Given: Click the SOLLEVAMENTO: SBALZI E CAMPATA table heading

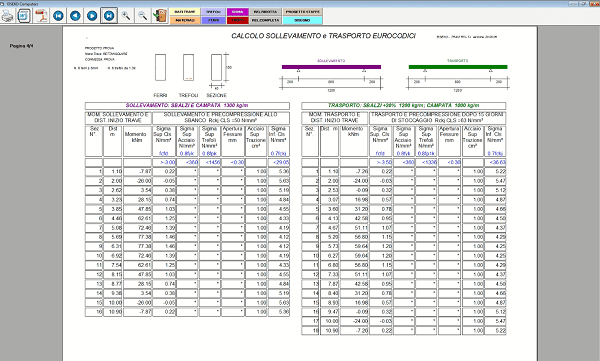Looking at the screenshot, I should [187, 106].
